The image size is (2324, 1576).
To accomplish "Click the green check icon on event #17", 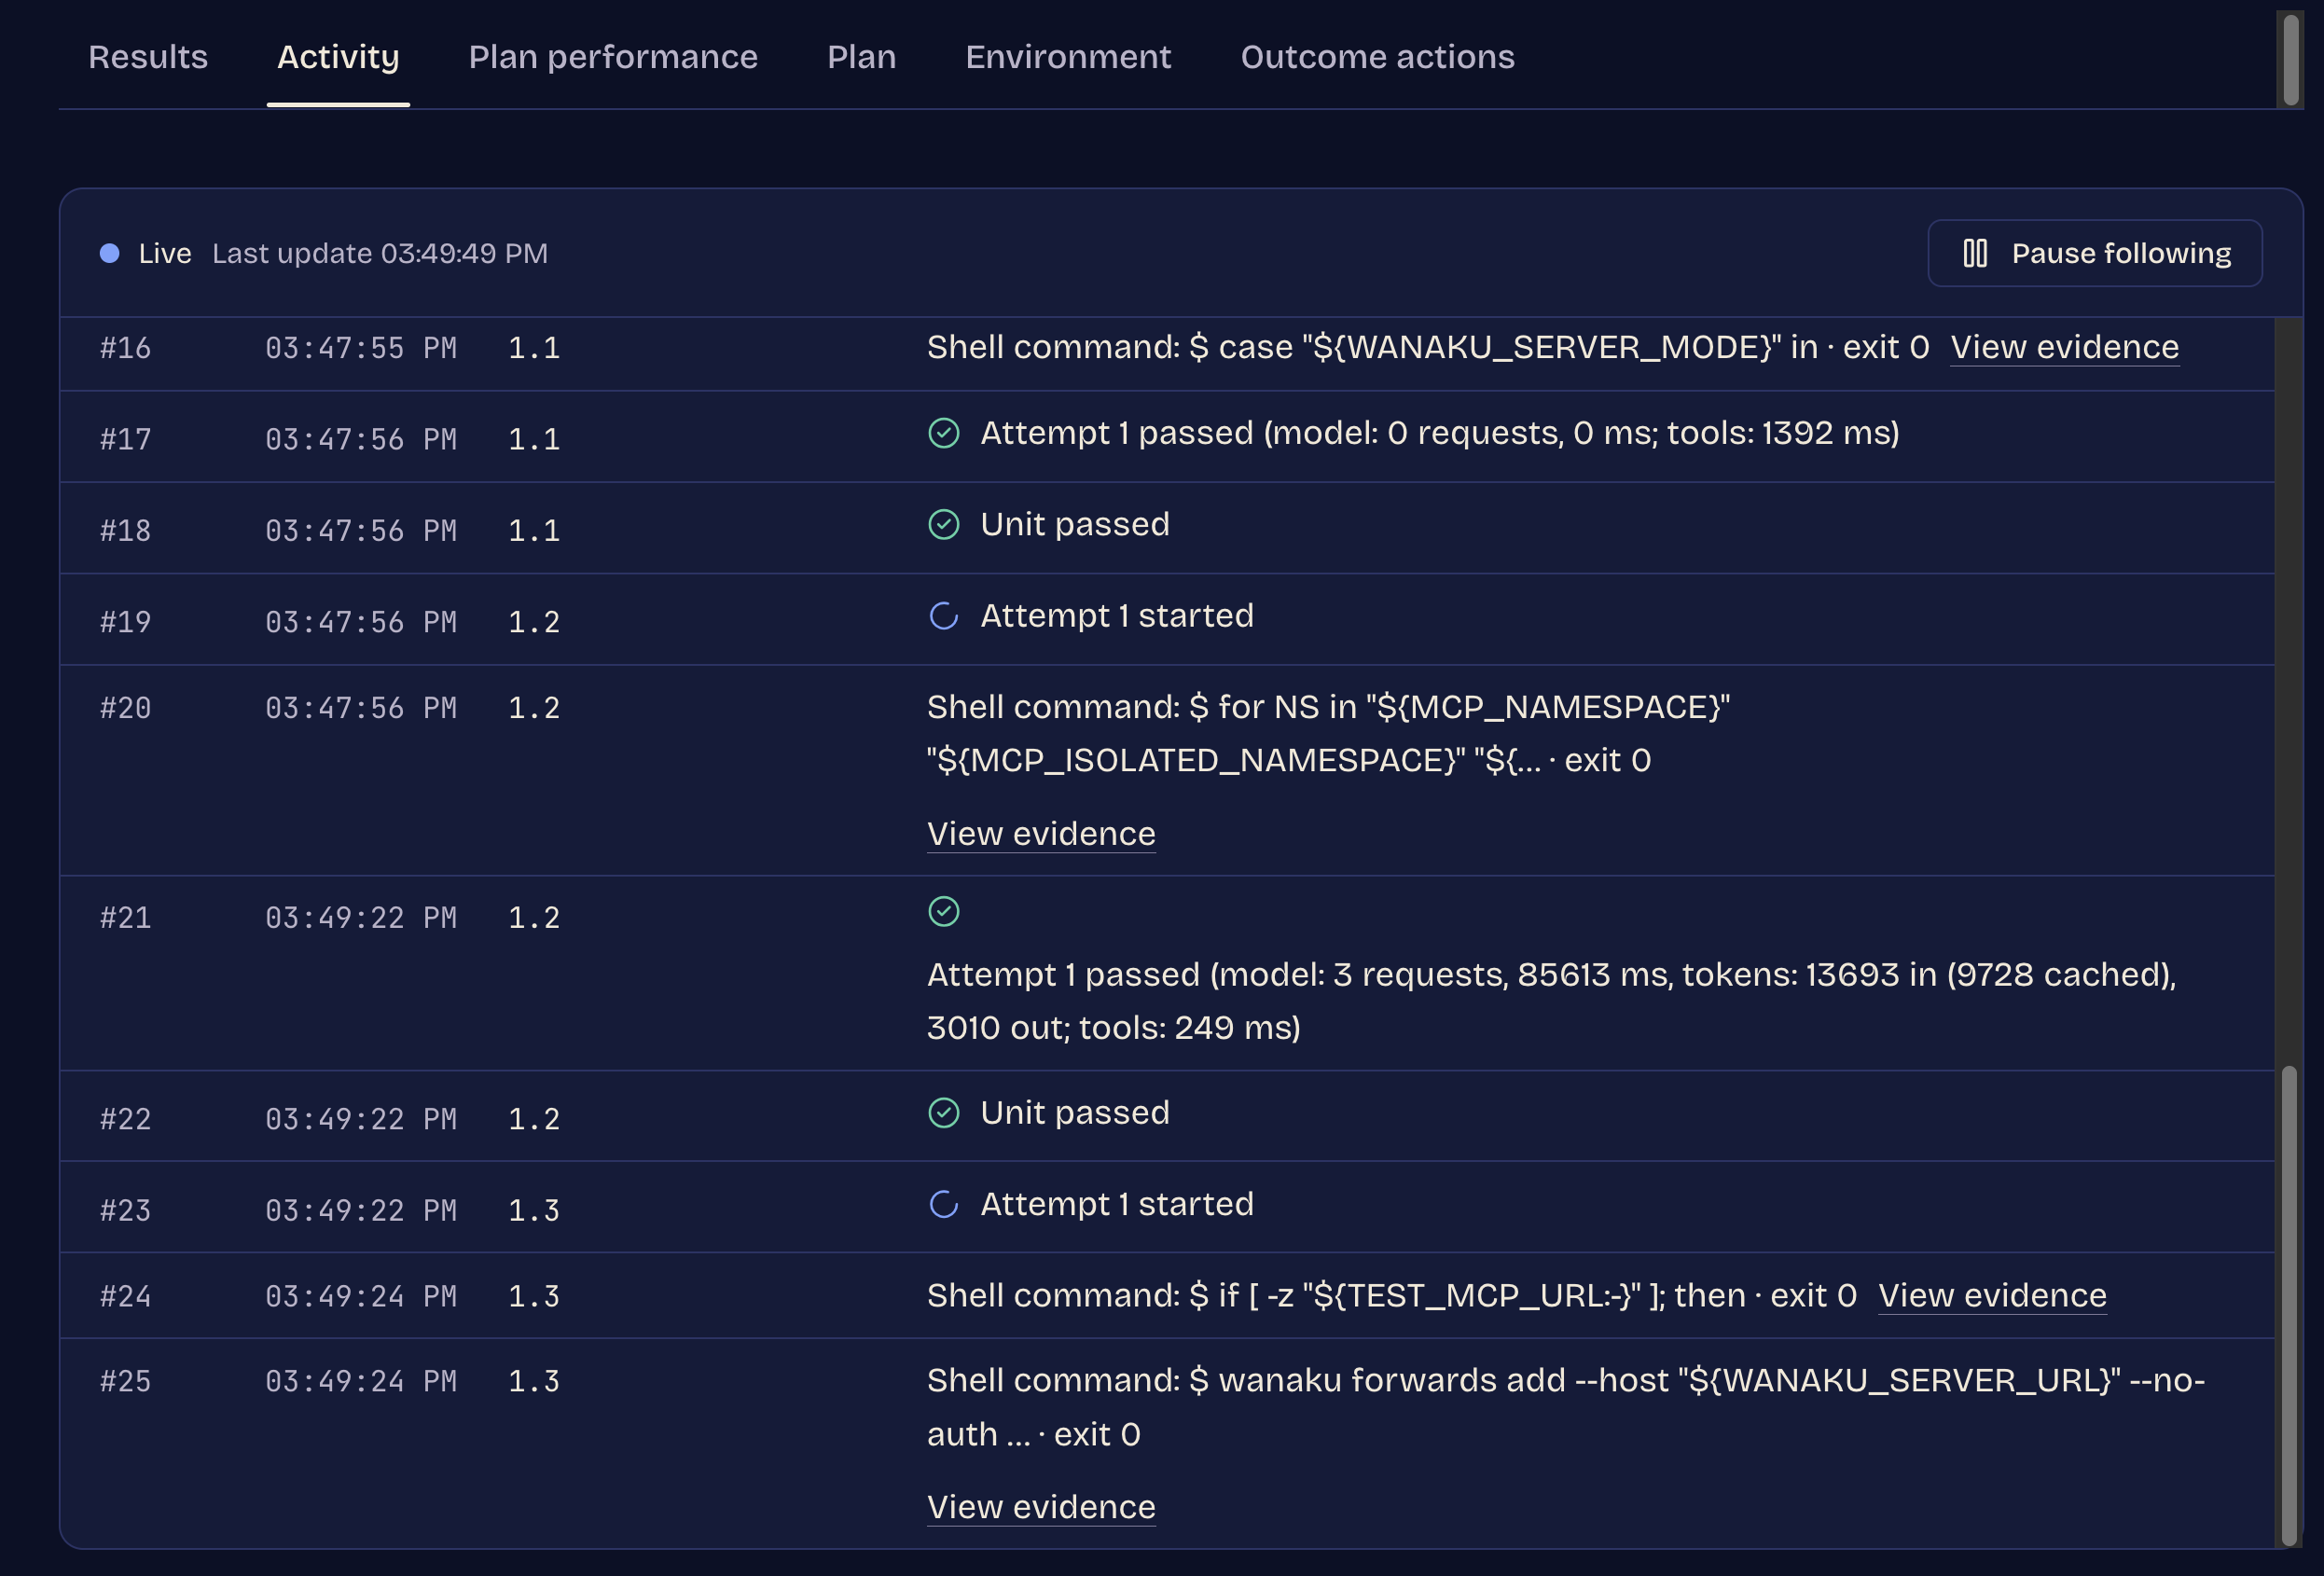I will click(x=943, y=433).
